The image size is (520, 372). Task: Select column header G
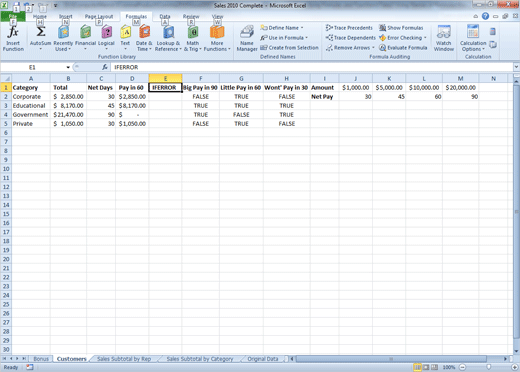click(241, 79)
